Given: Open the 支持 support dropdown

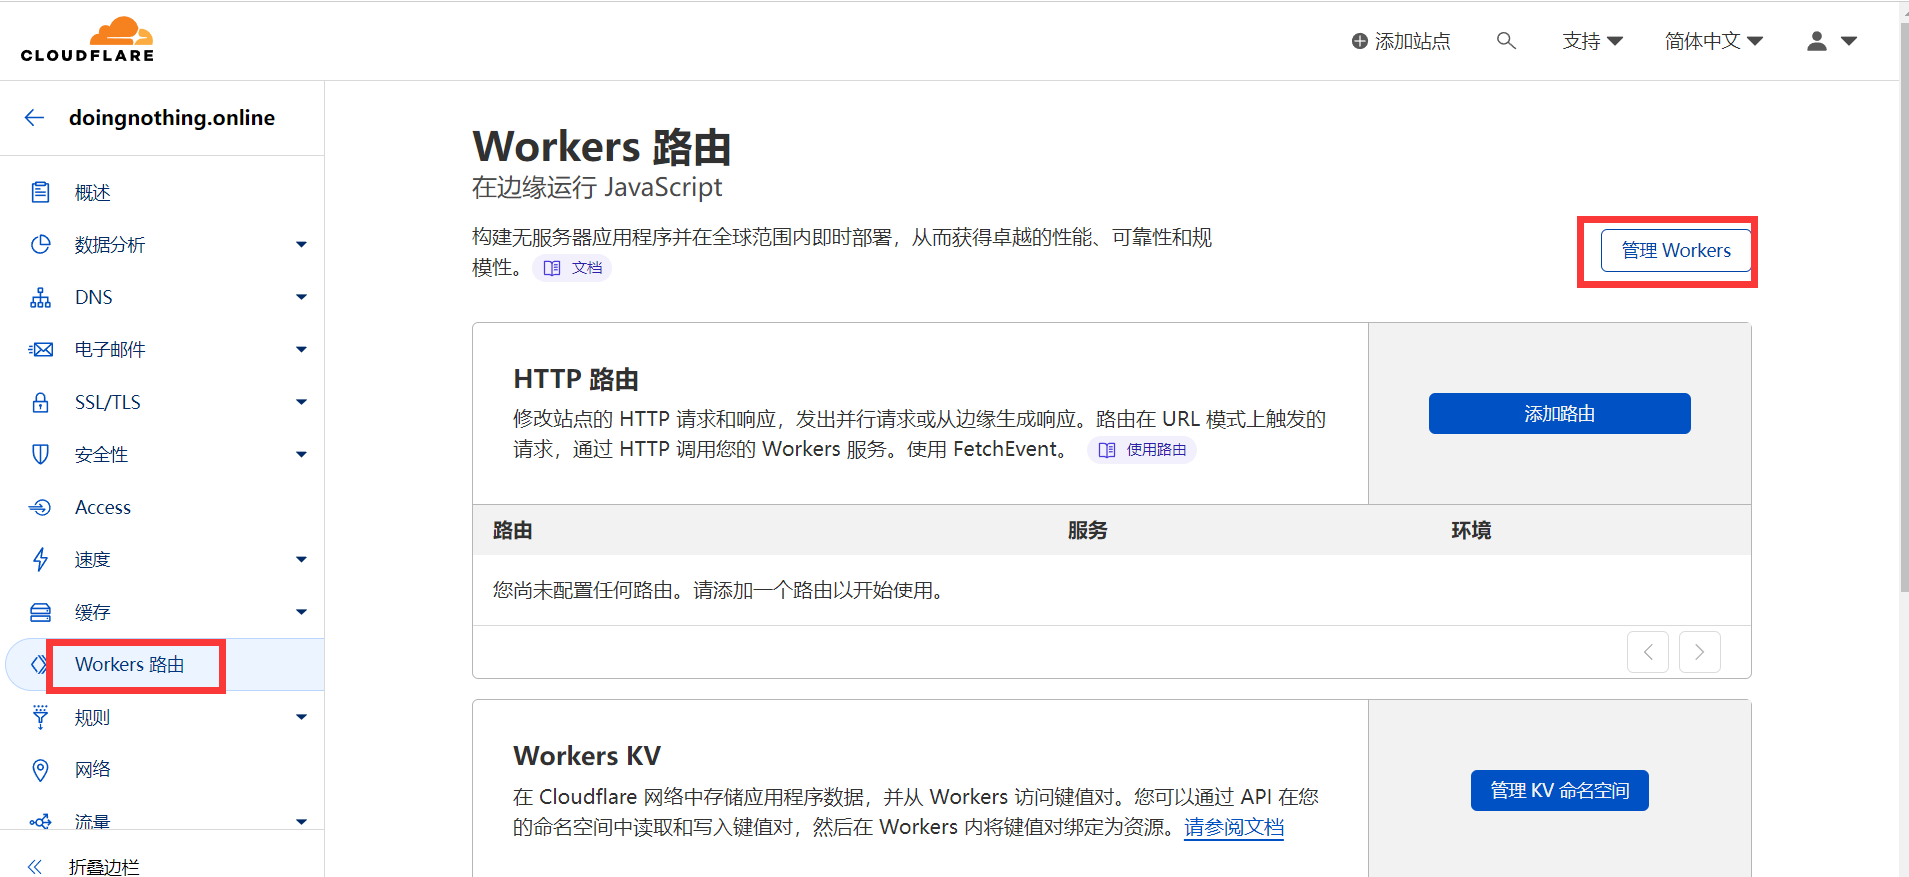Looking at the screenshot, I should (x=1592, y=41).
